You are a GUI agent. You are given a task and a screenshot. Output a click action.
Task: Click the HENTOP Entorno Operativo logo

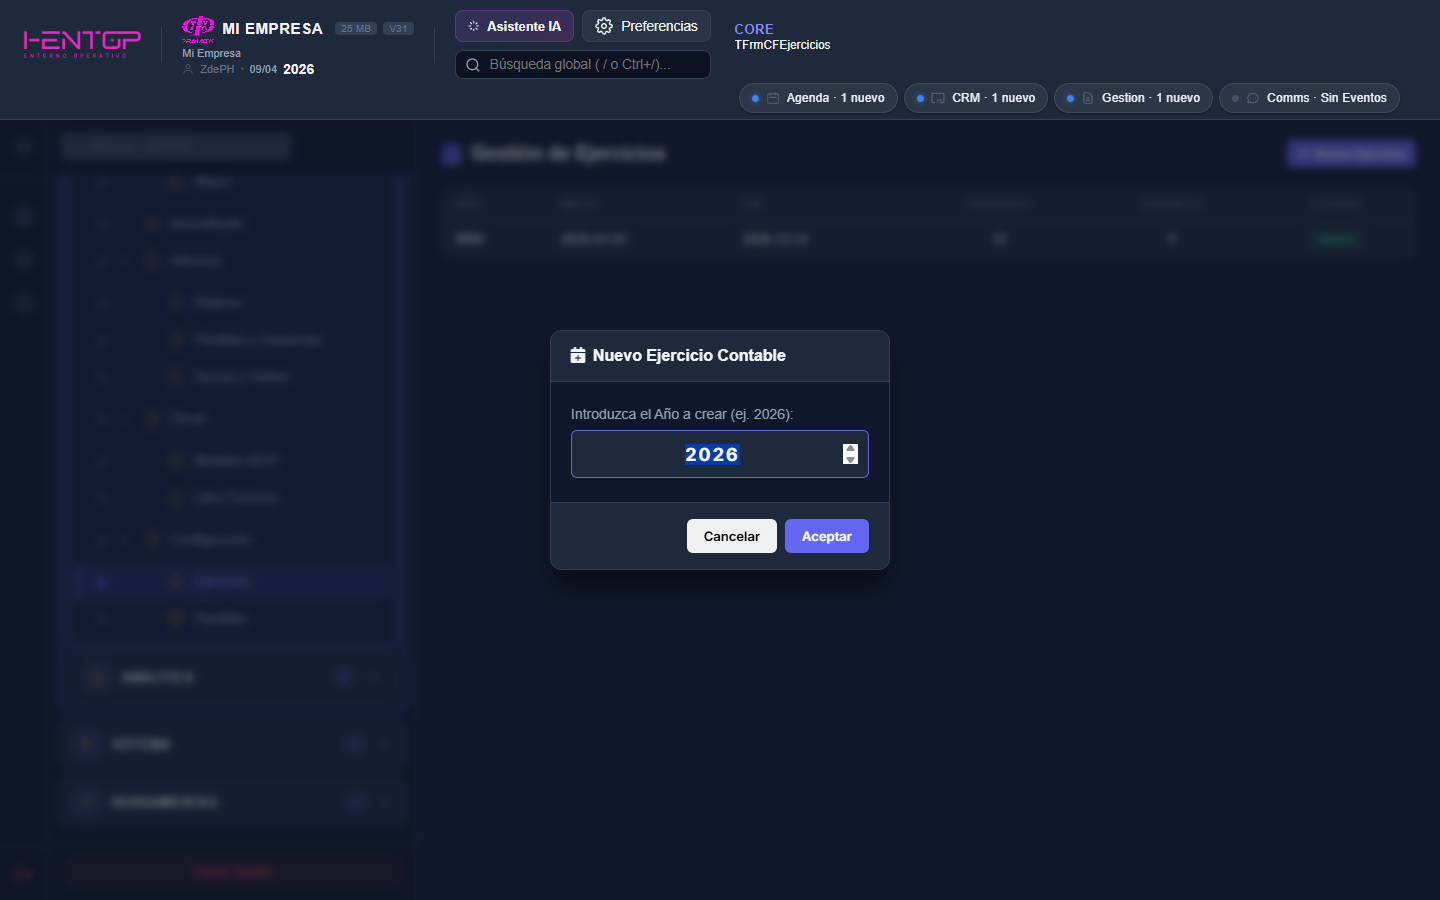(82, 42)
